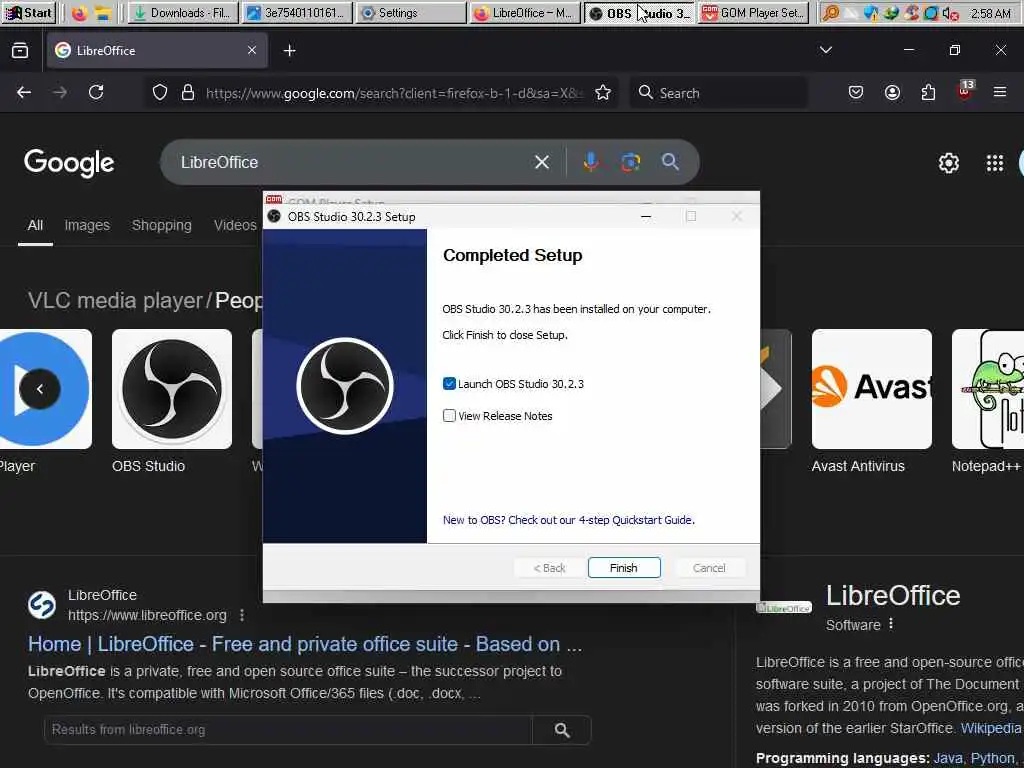1024x768 pixels.
Task: Expand the list all tabs chevron
Action: tap(825, 50)
